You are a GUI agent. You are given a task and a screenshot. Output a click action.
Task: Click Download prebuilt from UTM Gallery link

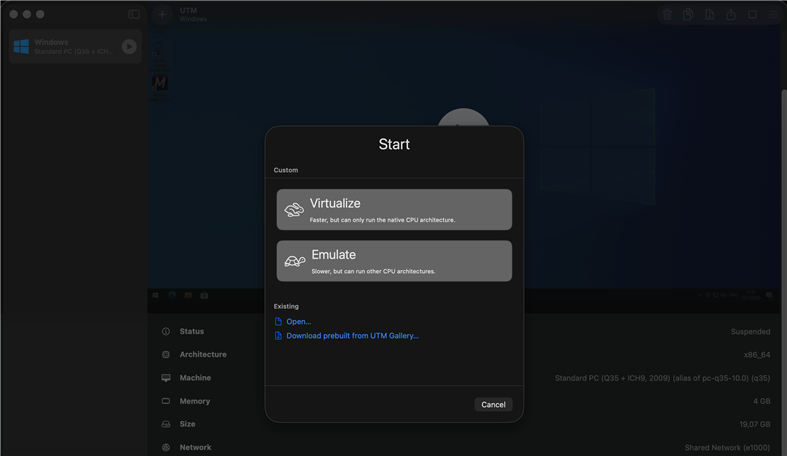point(352,336)
